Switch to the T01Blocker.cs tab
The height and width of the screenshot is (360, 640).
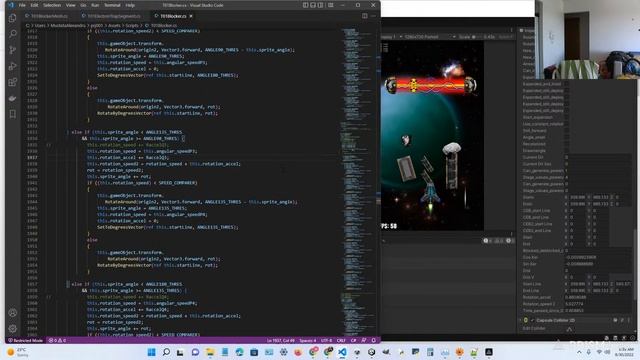coord(172,16)
